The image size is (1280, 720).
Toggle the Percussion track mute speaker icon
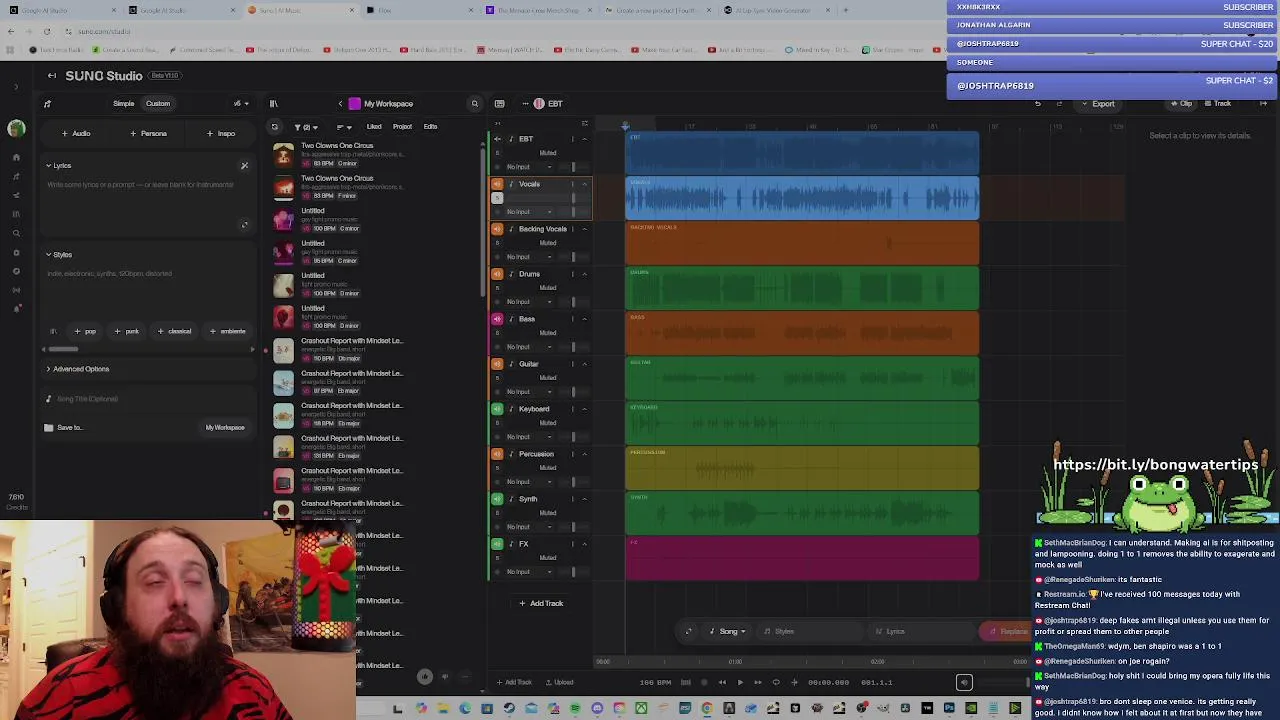[x=497, y=454]
